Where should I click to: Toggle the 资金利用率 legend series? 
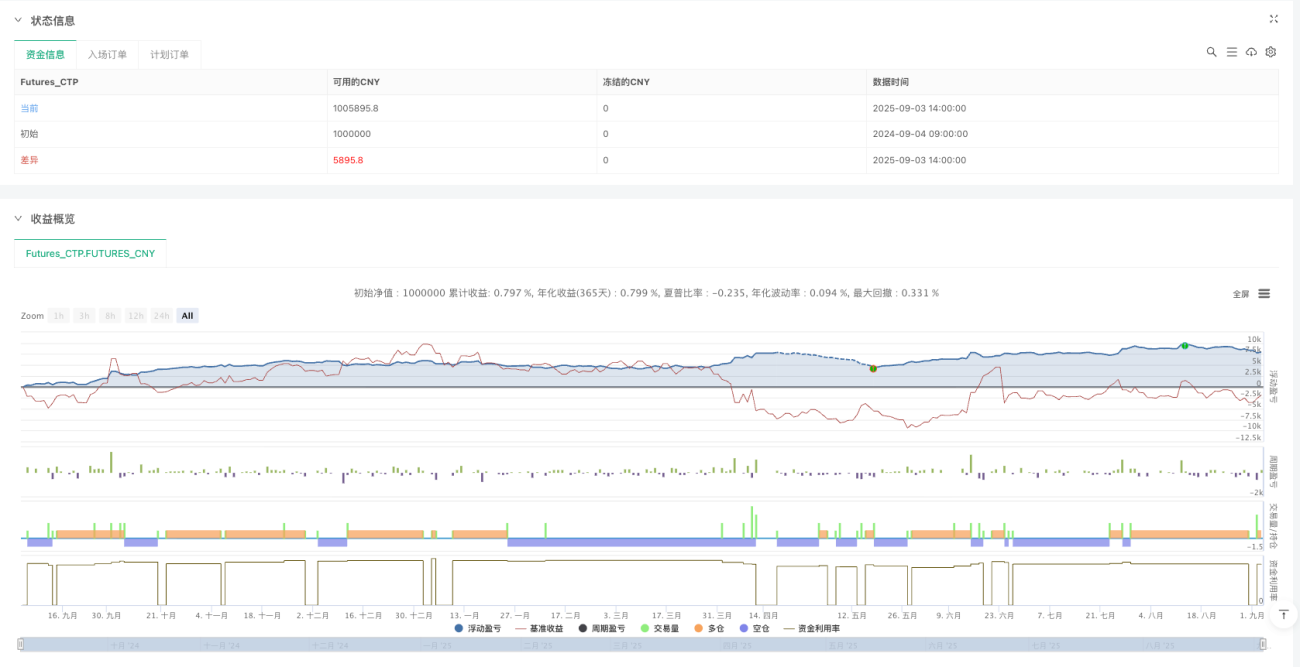[x=811, y=628]
